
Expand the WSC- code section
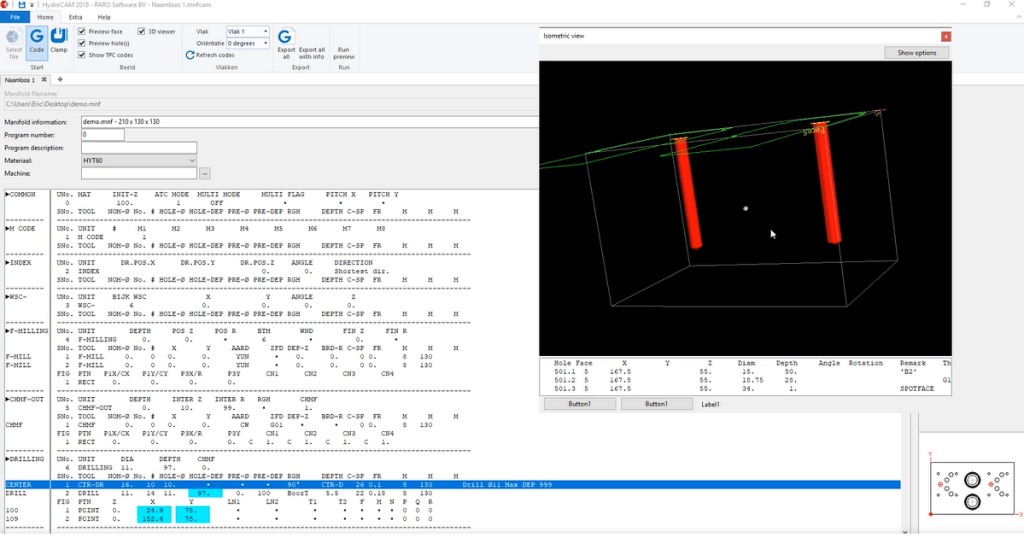coord(8,296)
